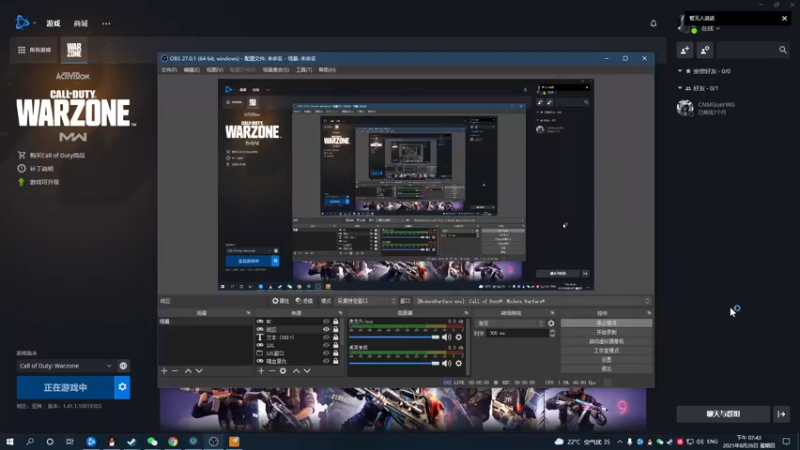
Task: Open the Call of Duty: Warzone version dropdown
Action: click(65, 366)
